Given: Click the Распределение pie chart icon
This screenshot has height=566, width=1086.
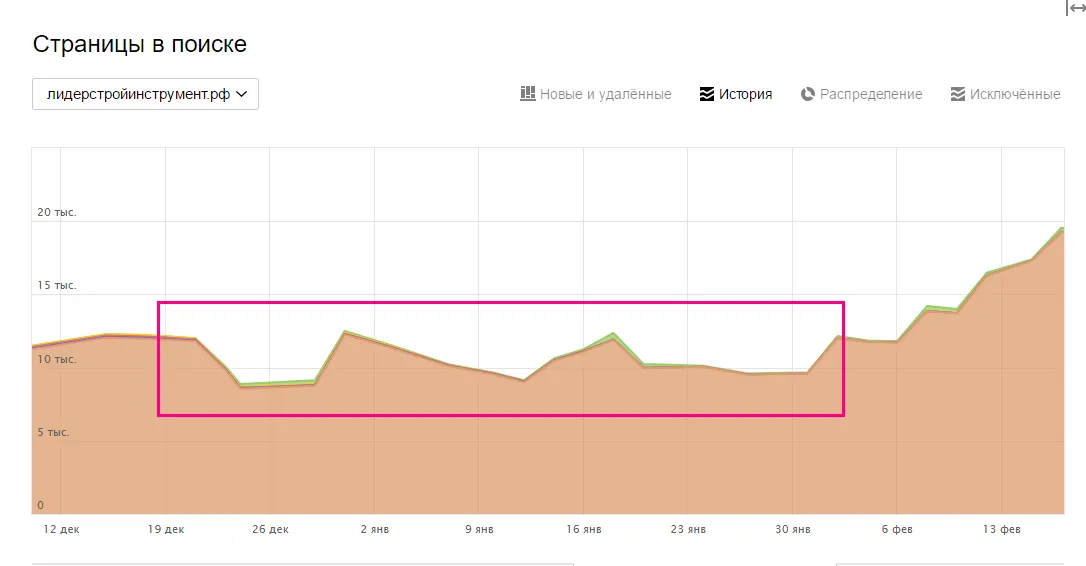Looking at the screenshot, I should click(x=808, y=94).
